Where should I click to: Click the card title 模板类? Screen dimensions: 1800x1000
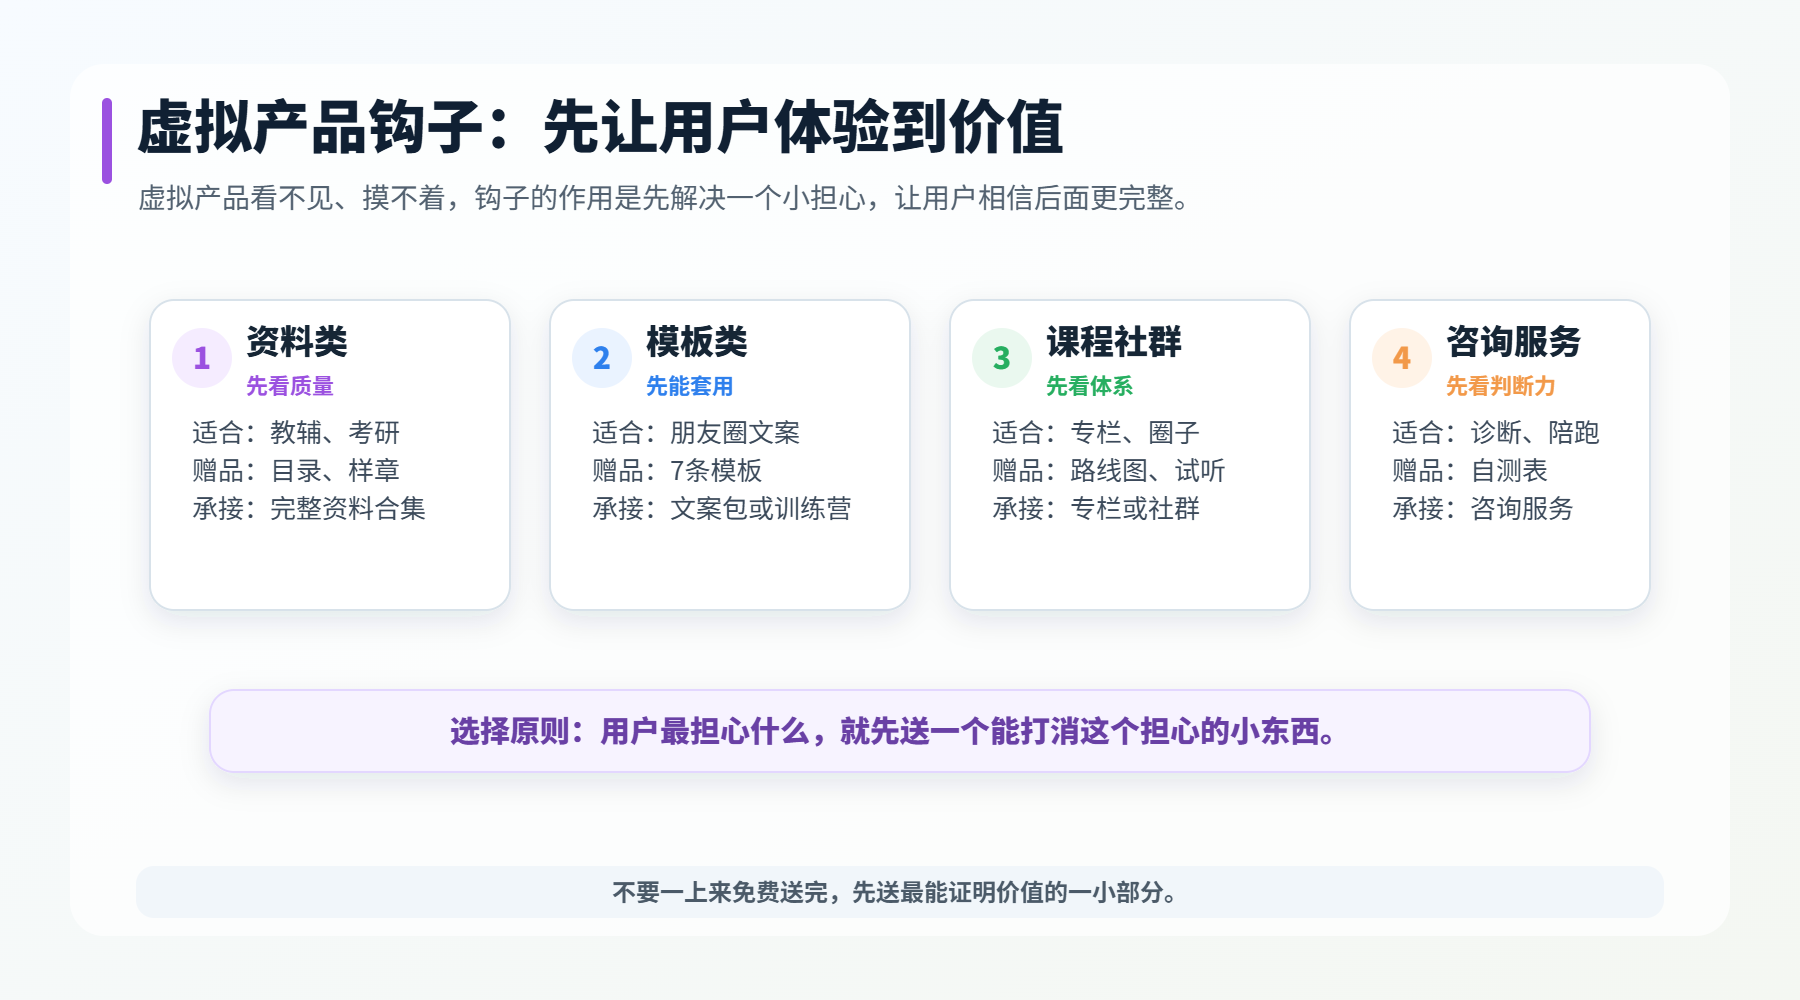pyautogui.click(x=697, y=342)
